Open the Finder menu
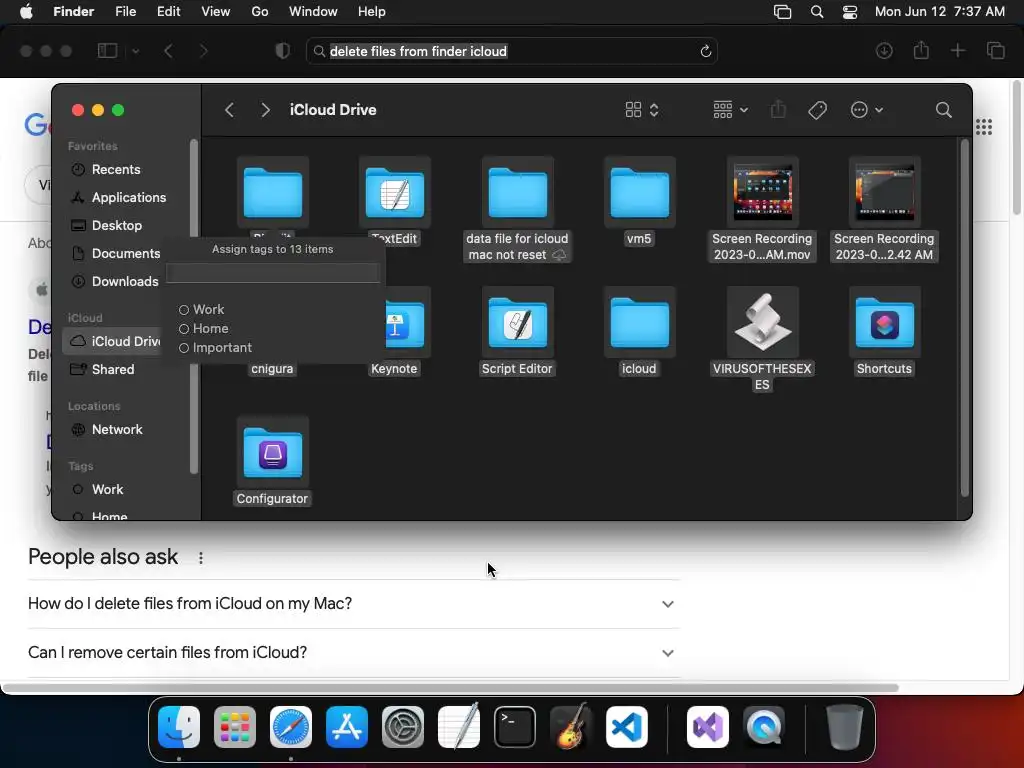This screenshot has width=1024, height=768. [x=73, y=12]
